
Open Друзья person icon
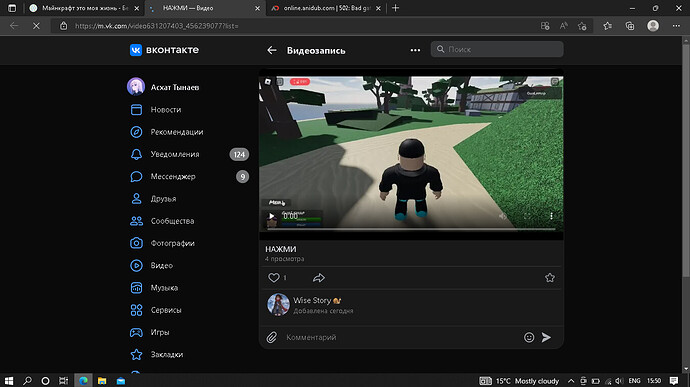click(x=136, y=199)
